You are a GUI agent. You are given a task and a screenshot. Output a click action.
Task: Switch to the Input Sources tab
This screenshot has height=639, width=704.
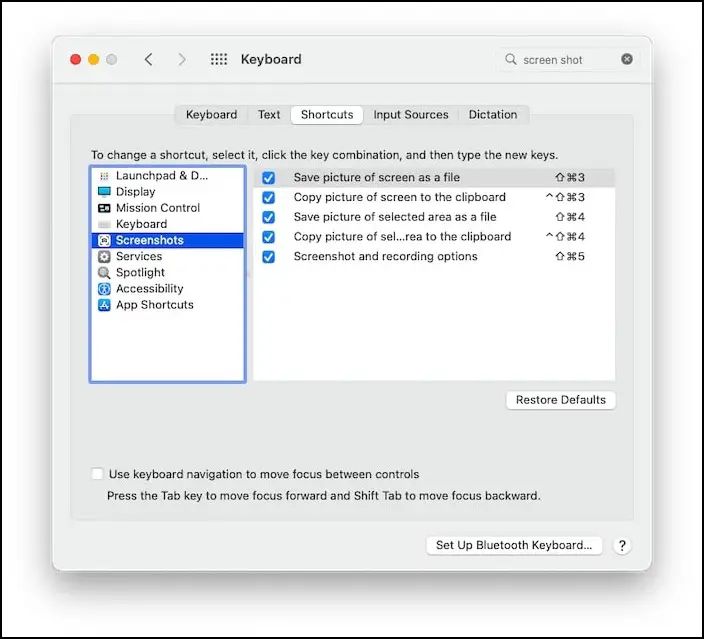411,115
